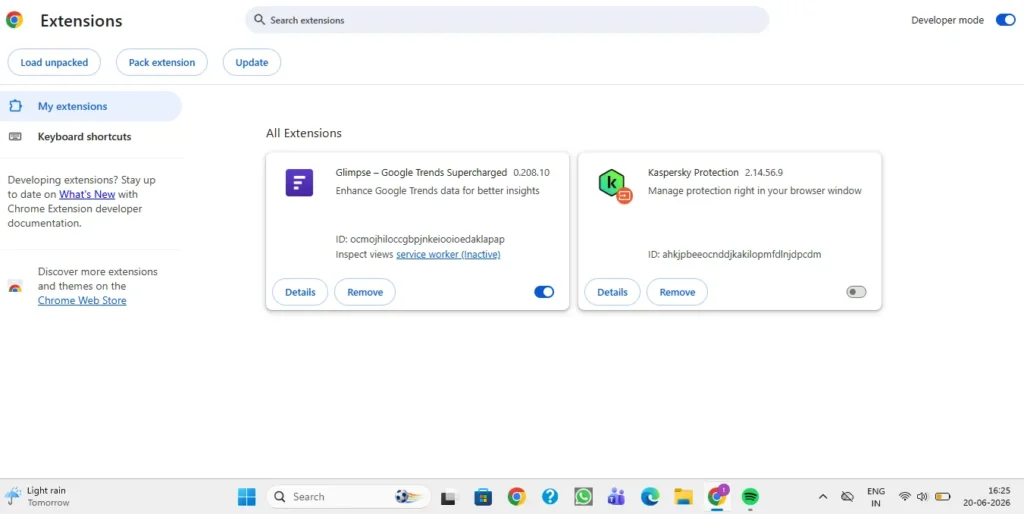Viewport: 1024px width, 514px height.
Task: Focus the Search extensions field
Action: click(x=507, y=20)
